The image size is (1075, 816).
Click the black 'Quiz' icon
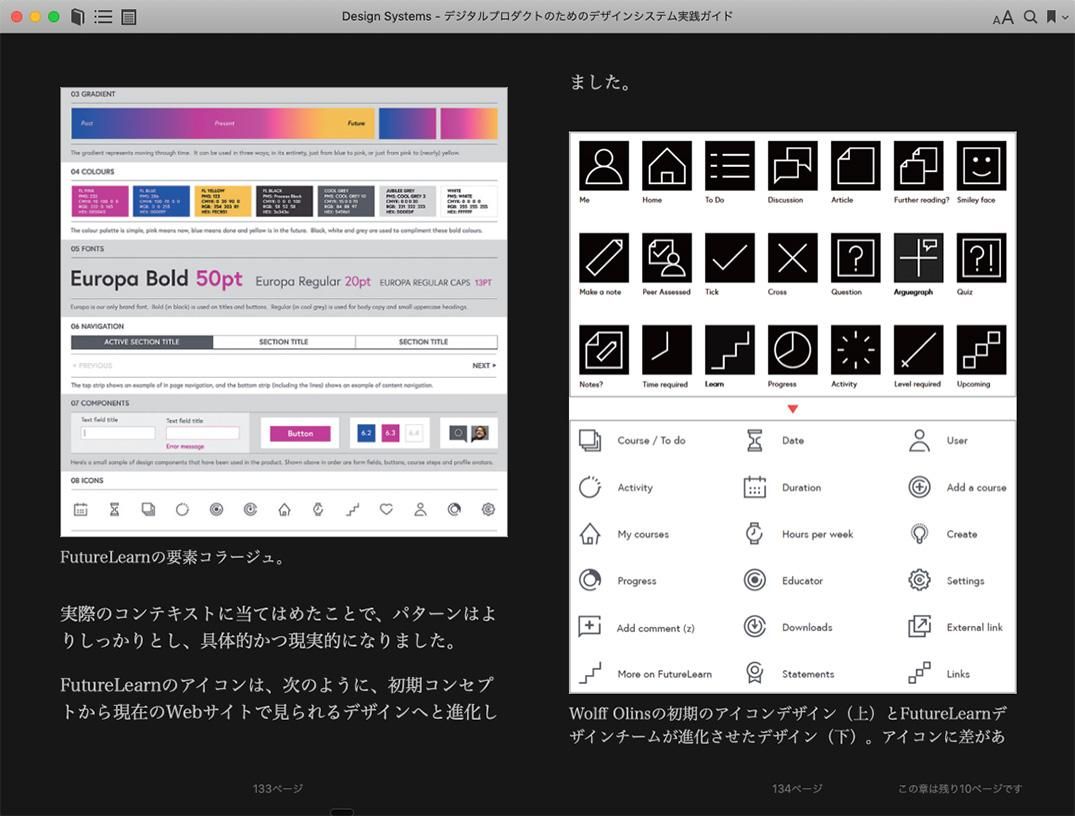pyautogui.click(x=981, y=258)
